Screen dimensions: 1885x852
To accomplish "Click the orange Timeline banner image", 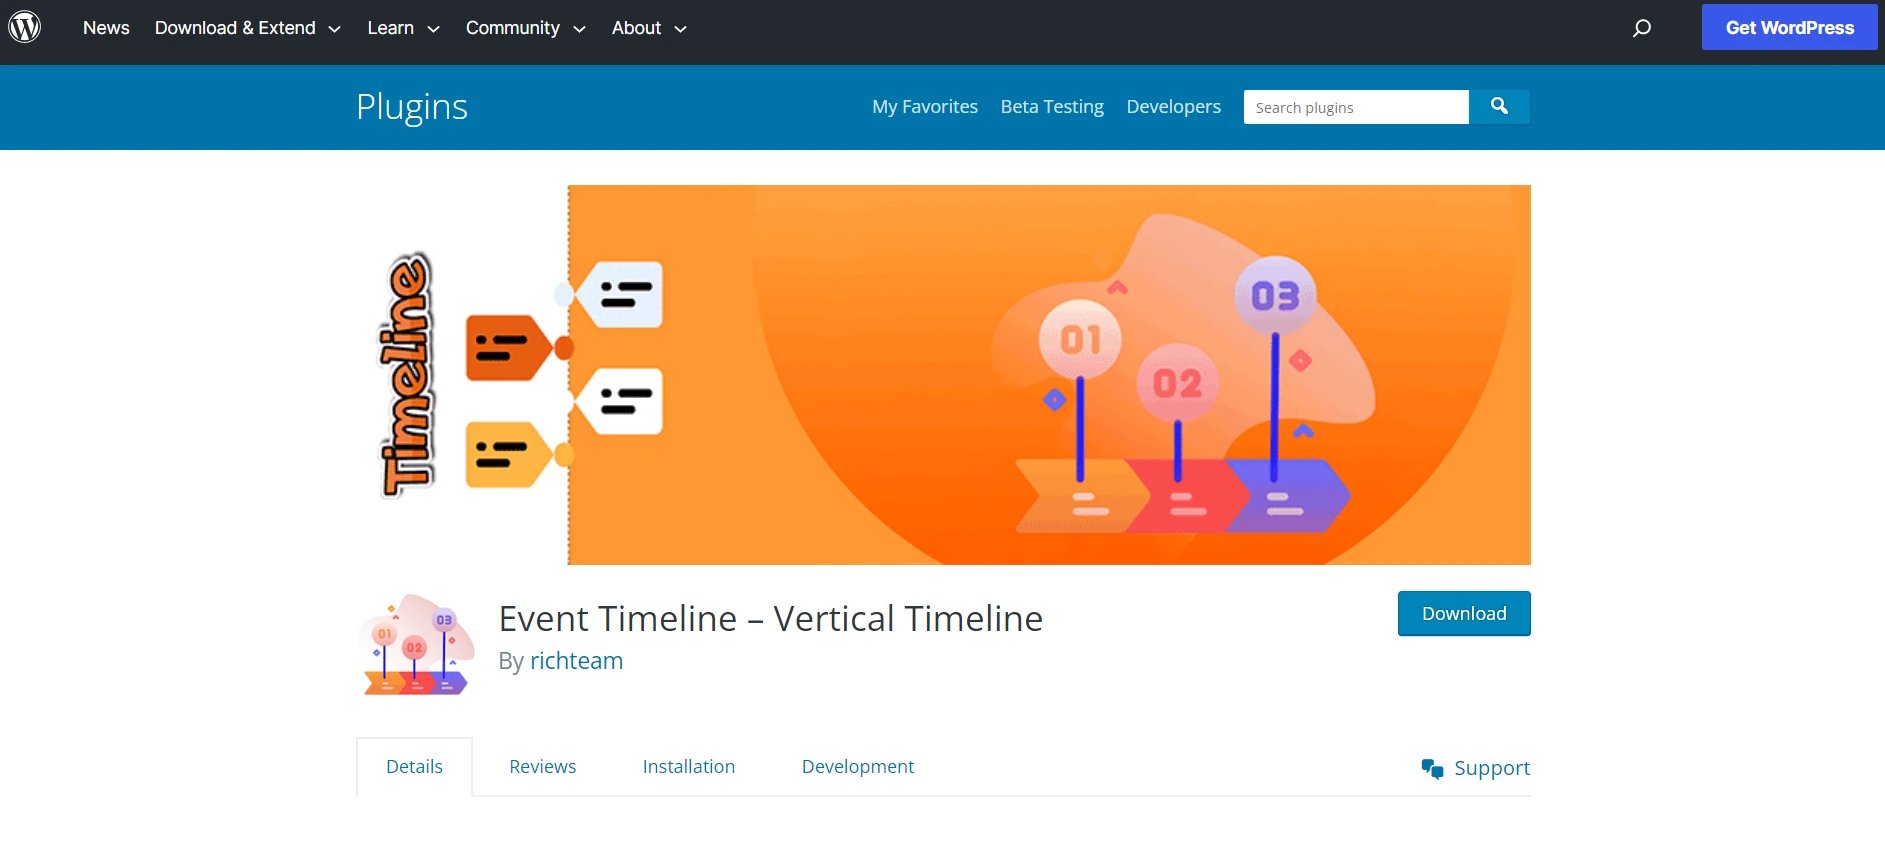I will click(x=943, y=375).
